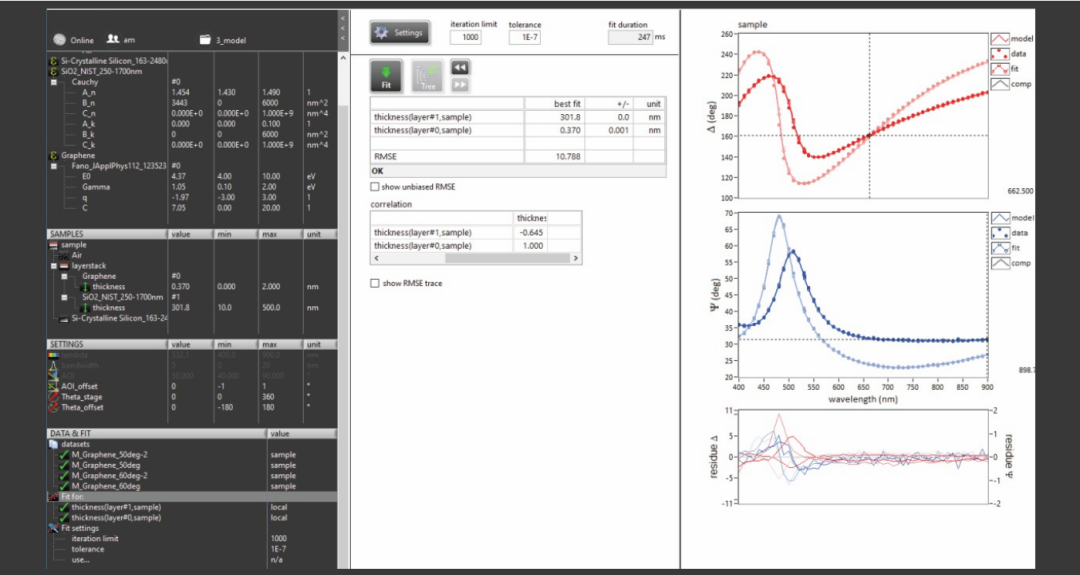Click the Theta_offset icon in SETTINGS
This screenshot has width=1080, height=575.
[54, 407]
